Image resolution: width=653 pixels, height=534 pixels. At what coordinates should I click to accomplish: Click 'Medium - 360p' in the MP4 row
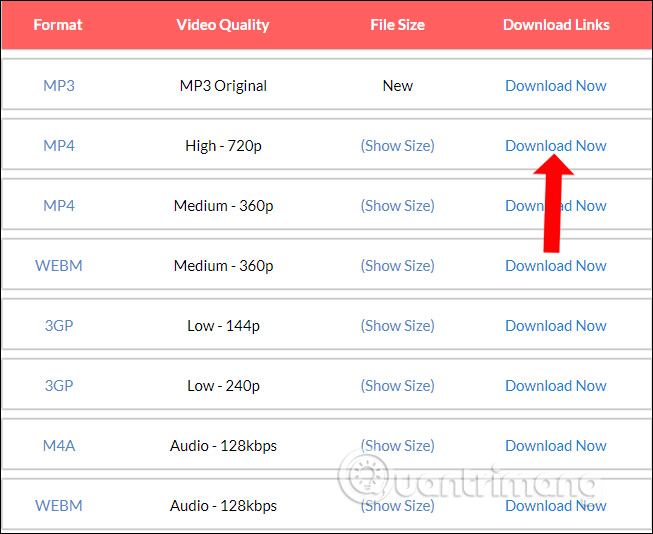point(223,206)
